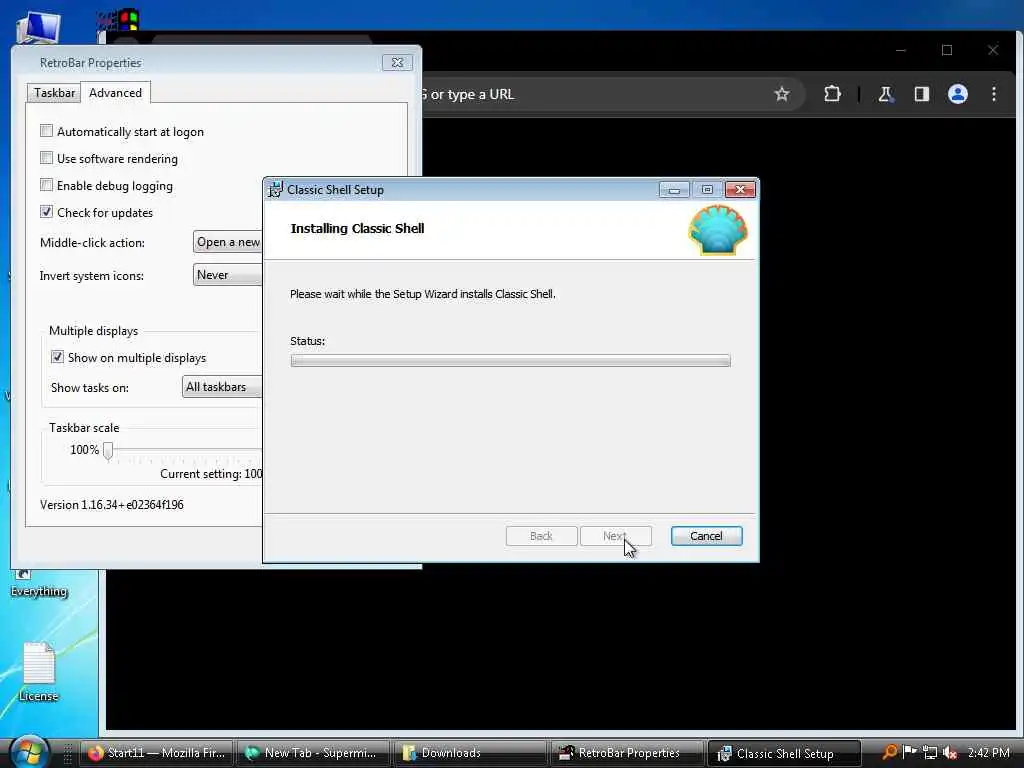The height and width of the screenshot is (768, 1024).
Task: Open browser extensions puzzle icon
Action: point(832,94)
